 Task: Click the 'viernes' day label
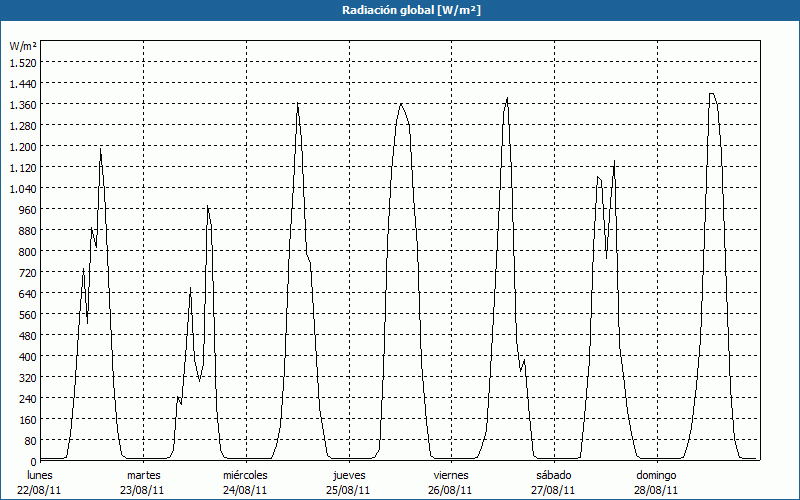[x=451, y=475]
